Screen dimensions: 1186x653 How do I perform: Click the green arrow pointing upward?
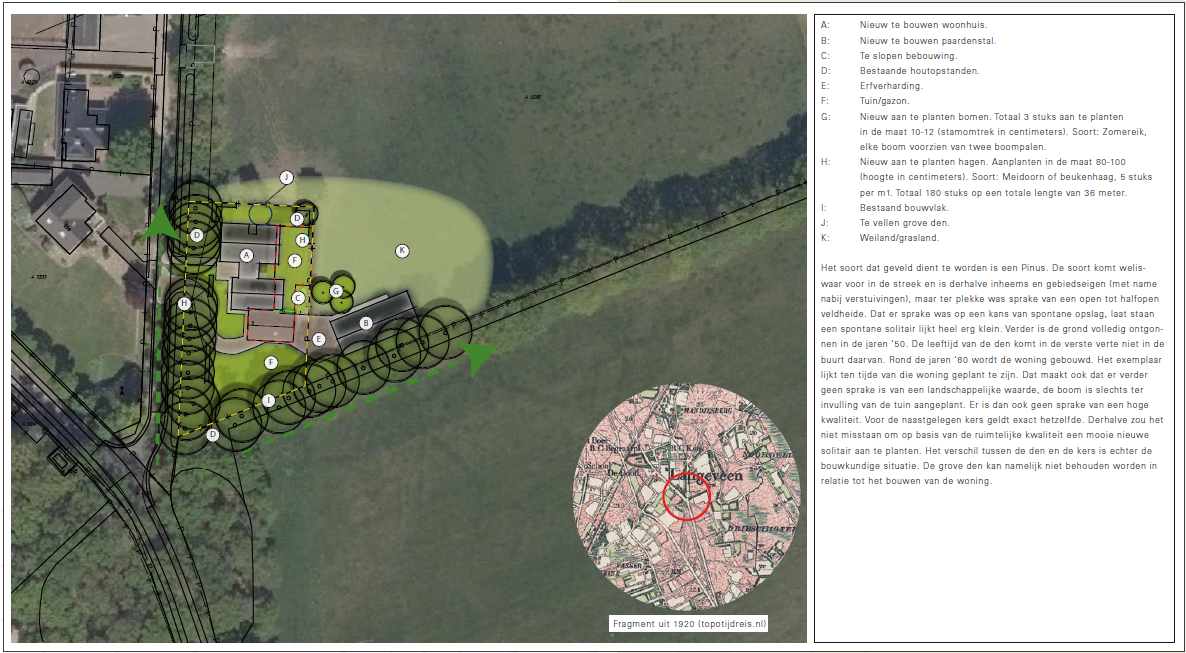(160, 224)
